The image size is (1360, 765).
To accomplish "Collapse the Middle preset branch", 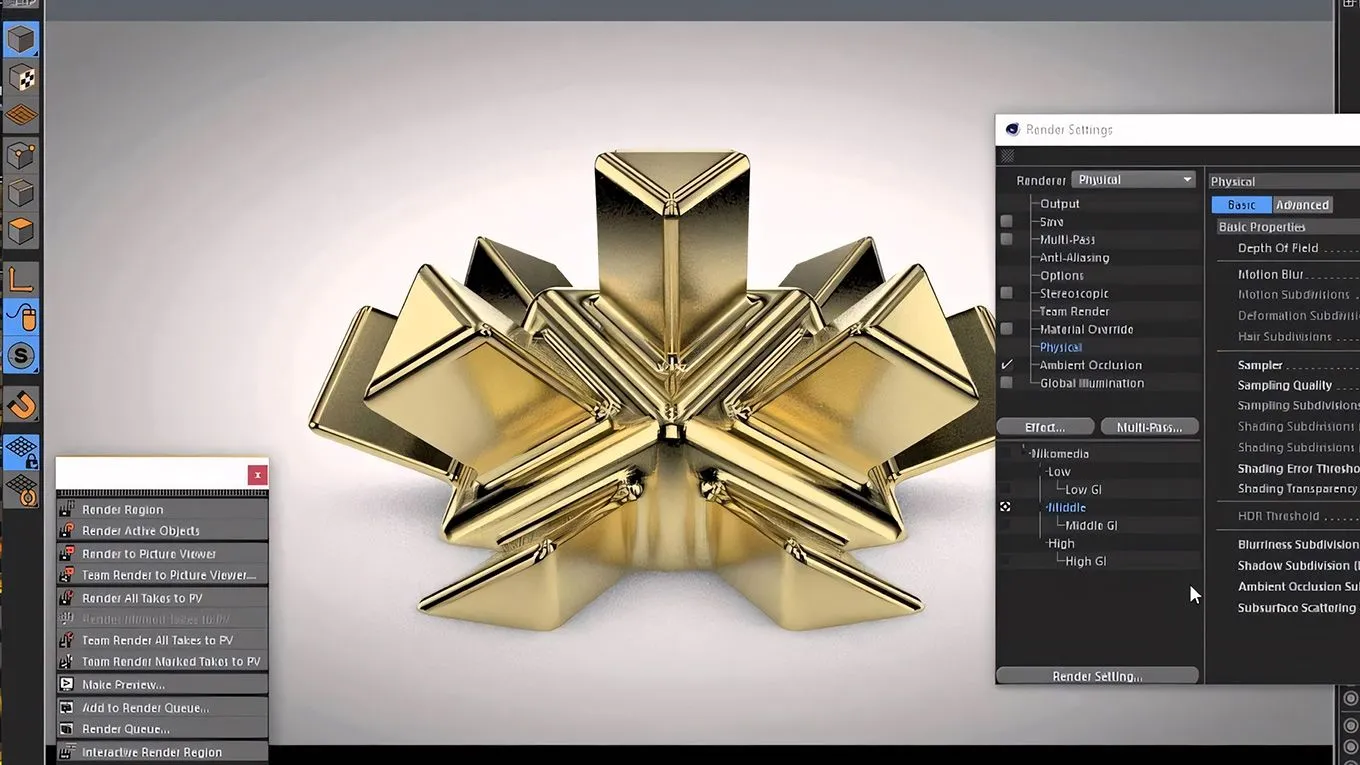I will click(1047, 507).
